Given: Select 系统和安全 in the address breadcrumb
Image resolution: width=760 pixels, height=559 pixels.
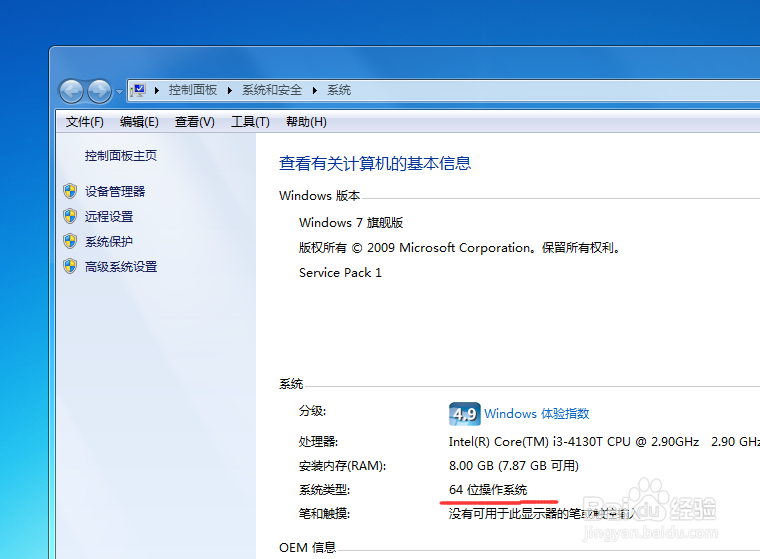Looking at the screenshot, I should tap(272, 90).
